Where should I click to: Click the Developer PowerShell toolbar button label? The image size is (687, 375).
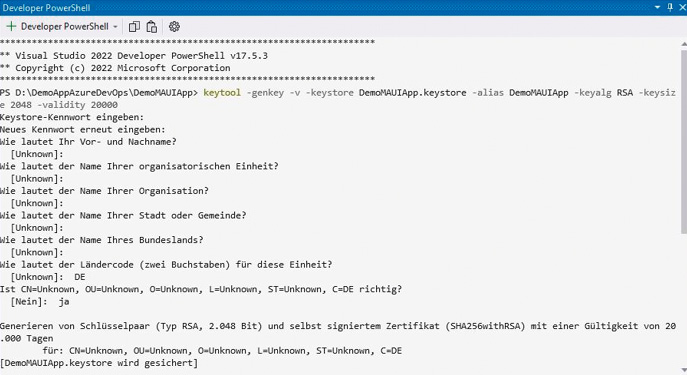[x=64, y=27]
